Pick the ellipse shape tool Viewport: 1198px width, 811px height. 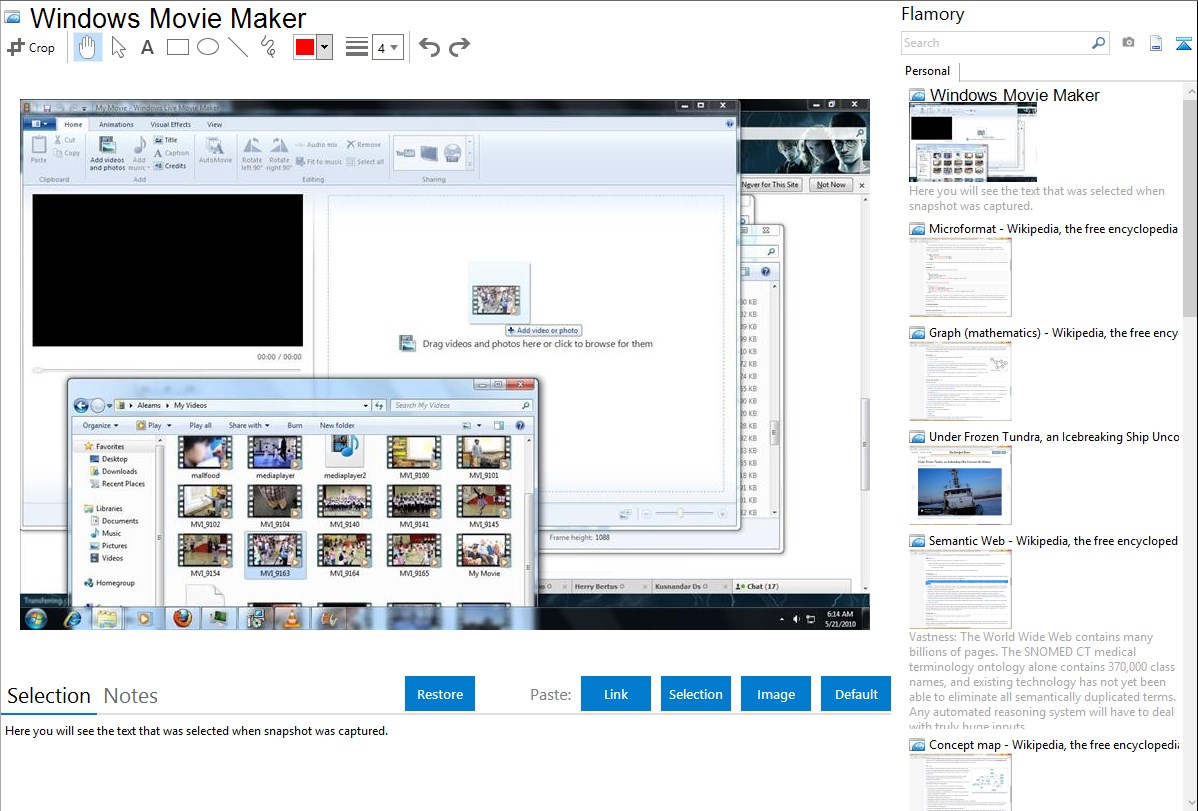point(207,47)
